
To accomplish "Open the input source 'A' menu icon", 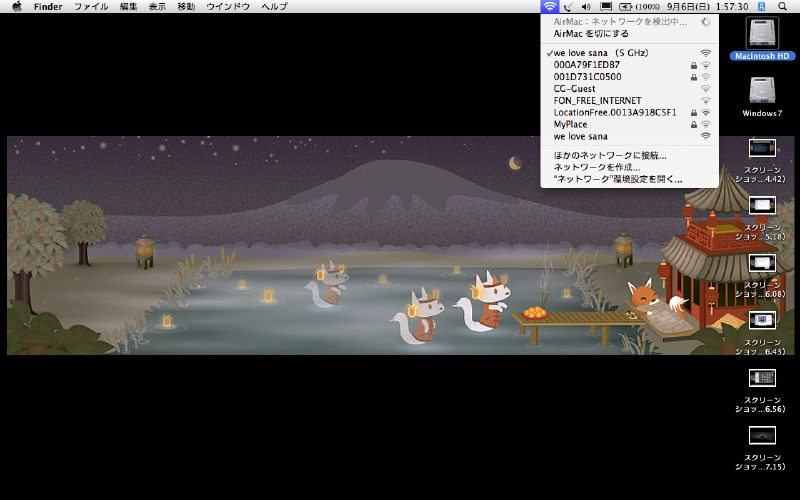I will pos(761,7).
